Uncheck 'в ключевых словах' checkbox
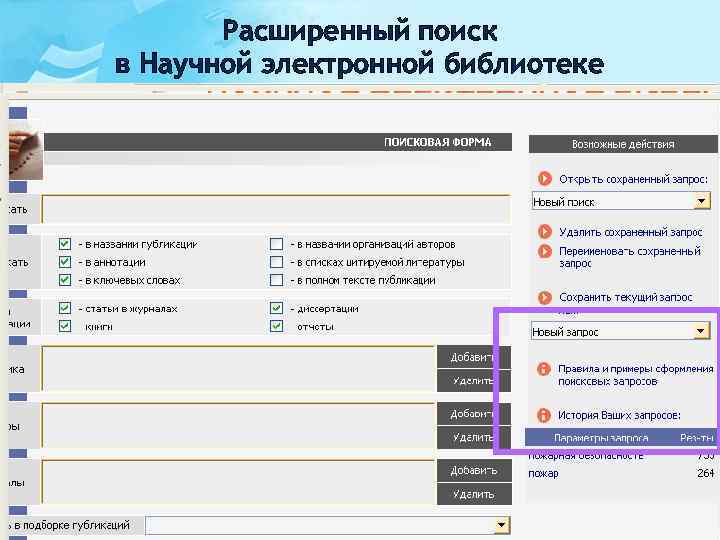Image resolution: width=720 pixels, height=540 pixels. click(x=65, y=280)
